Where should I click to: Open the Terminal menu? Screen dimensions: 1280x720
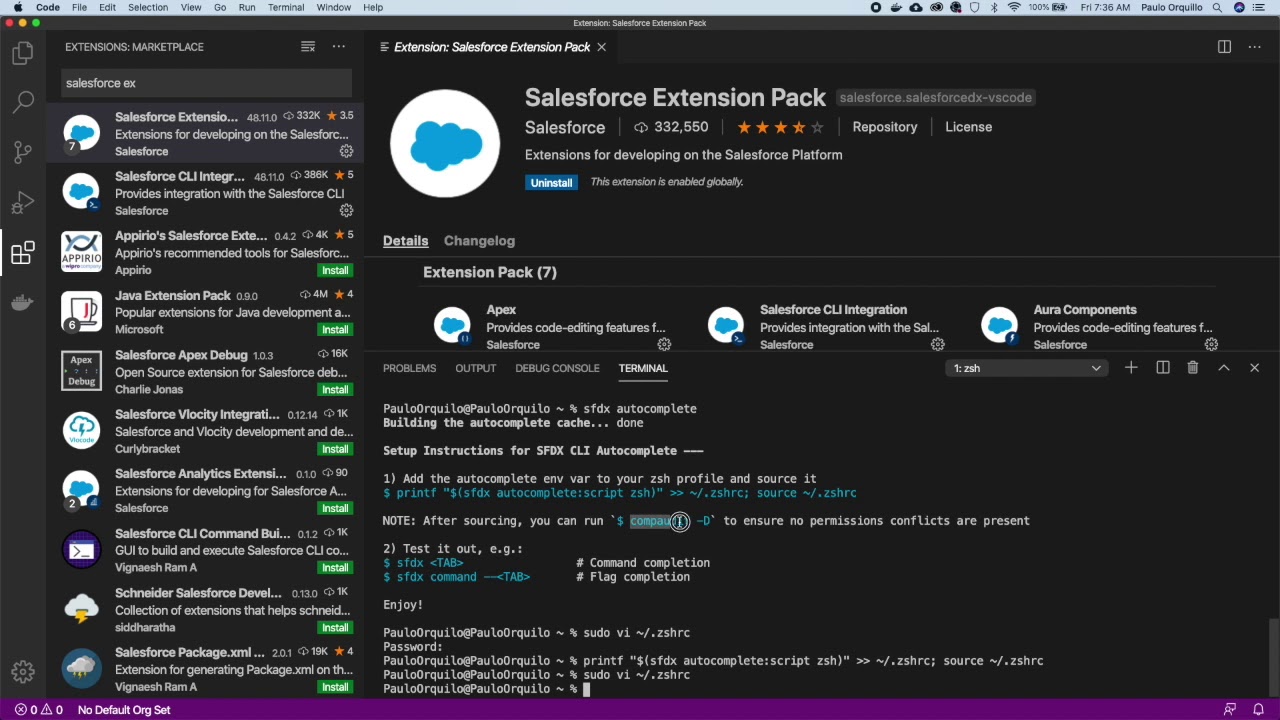(x=285, y=7)
